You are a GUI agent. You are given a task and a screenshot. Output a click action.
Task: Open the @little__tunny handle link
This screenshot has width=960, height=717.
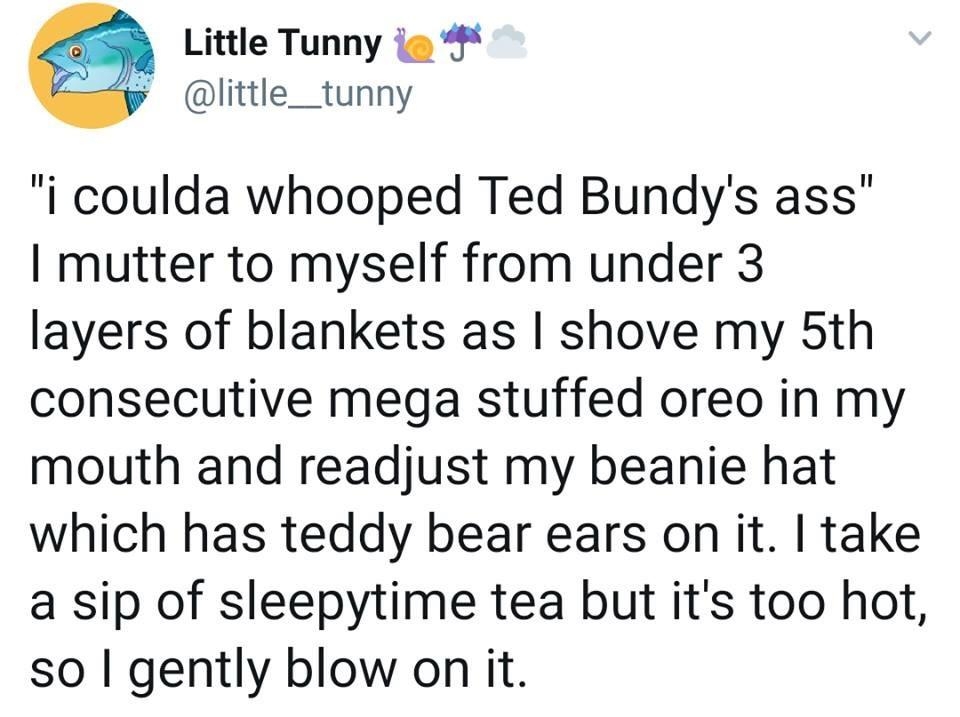coord(295,93)
